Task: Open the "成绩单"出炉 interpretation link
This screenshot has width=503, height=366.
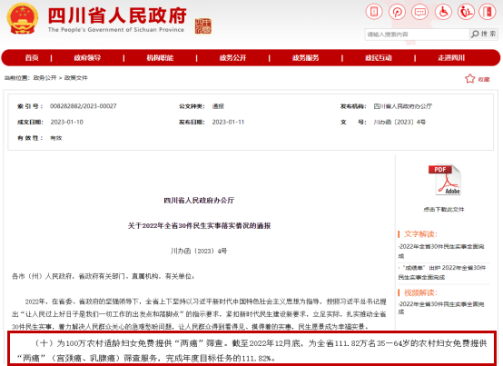Action: click(442, 272)
